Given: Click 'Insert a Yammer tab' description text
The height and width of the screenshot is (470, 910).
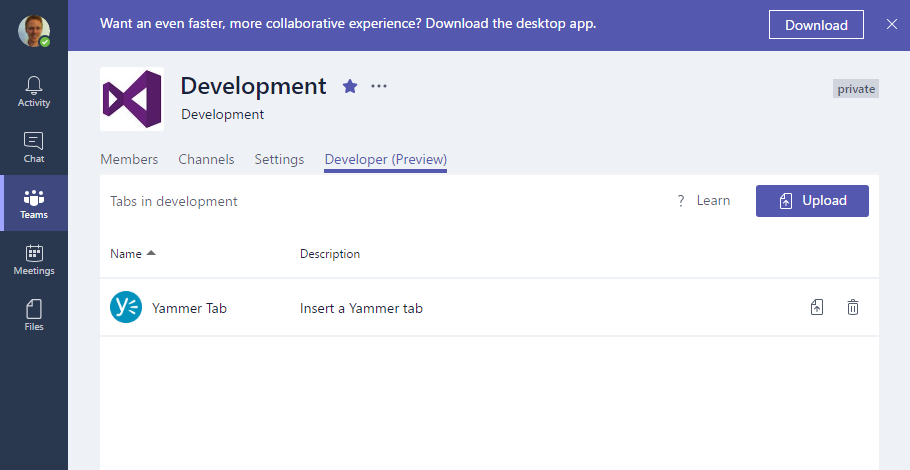Looking at the screenshot, I should tap(361, 308).
